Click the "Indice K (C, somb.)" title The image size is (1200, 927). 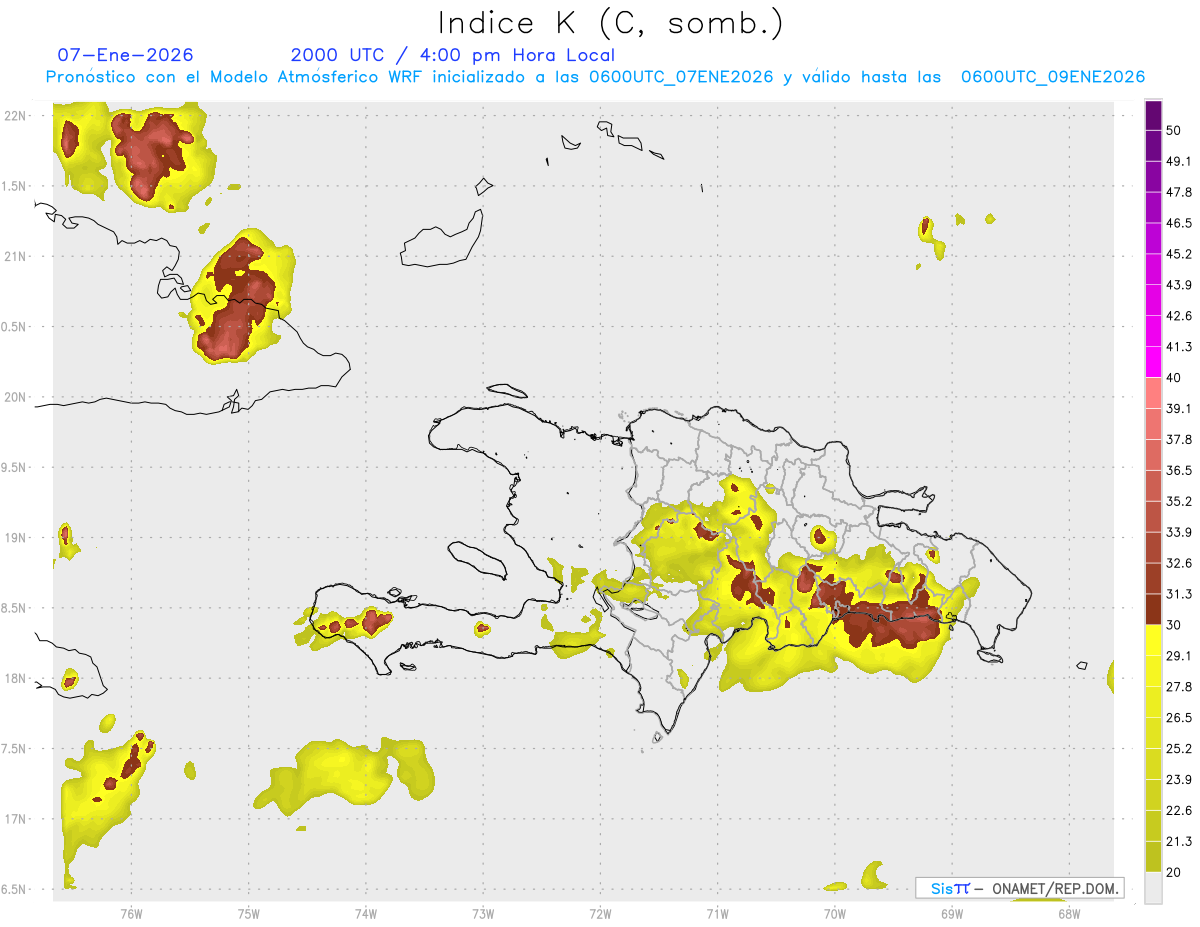tap(610, 23)
